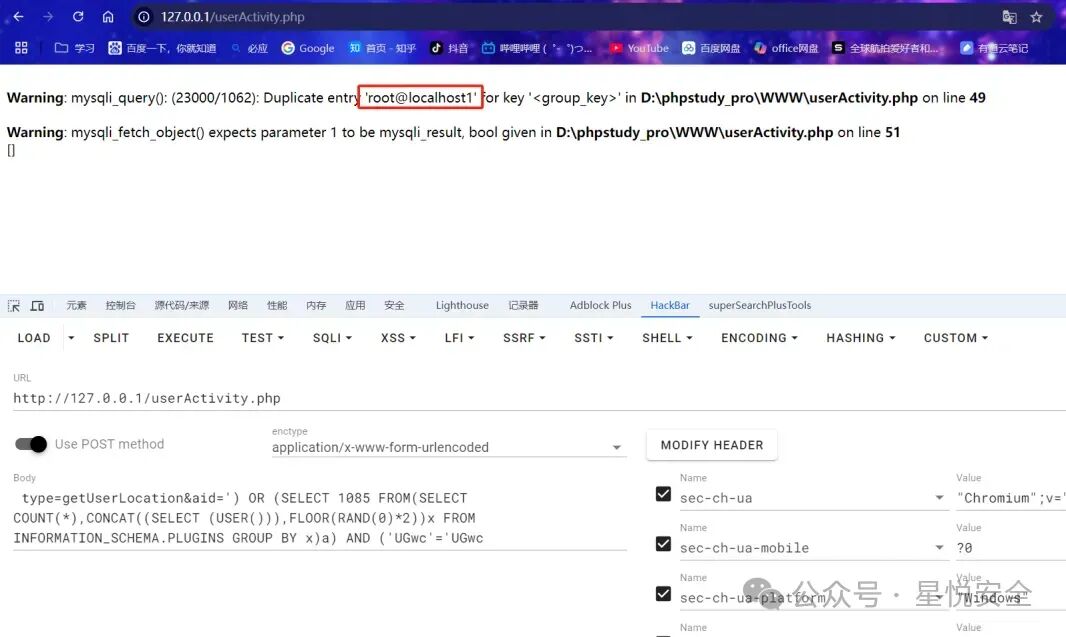This screenshot has height=637, width=1066.
Task: Switch to the 源代码/来源 DevTools tab
Action: (x=182, y=305)
